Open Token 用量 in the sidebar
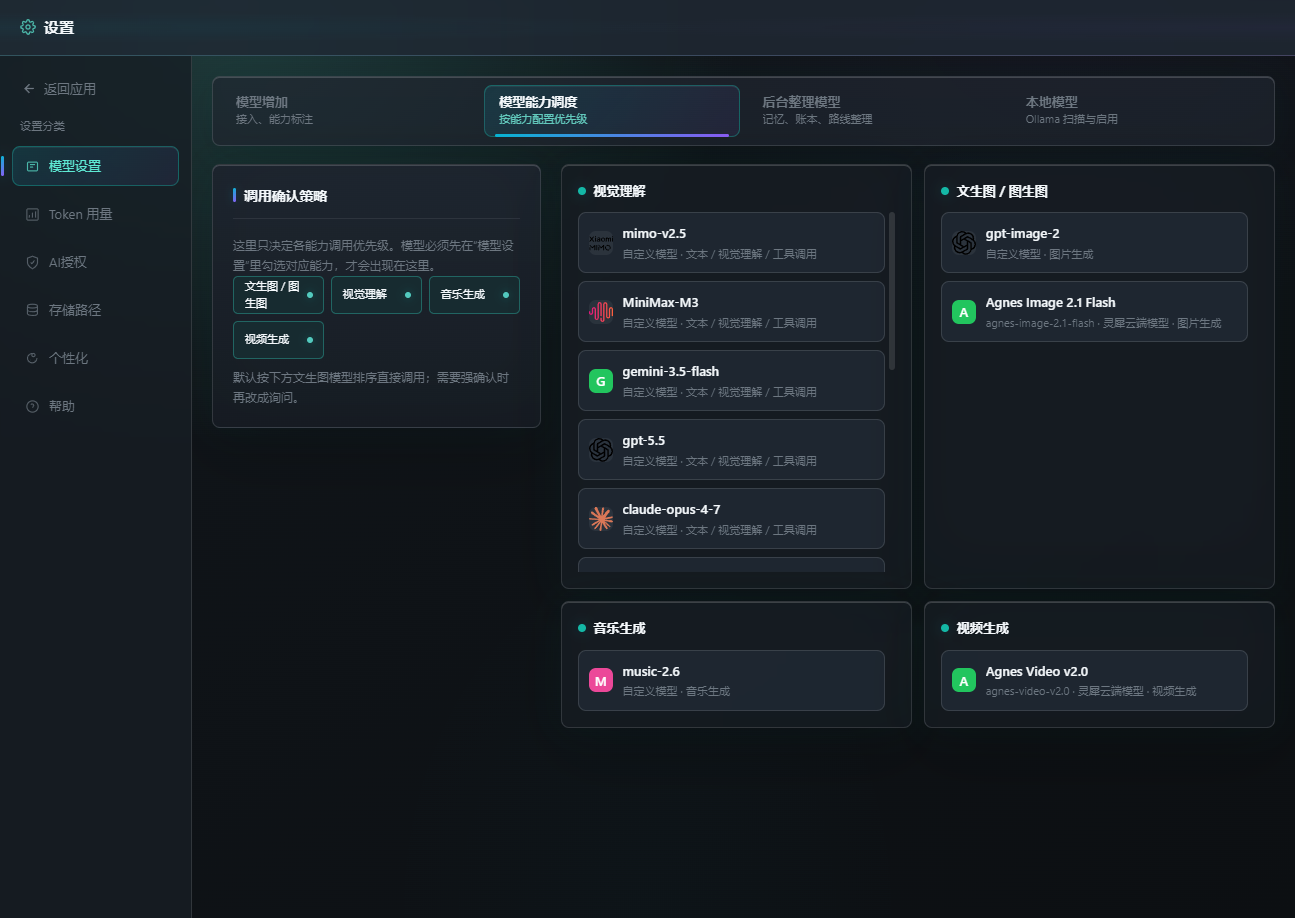The image size is (1295, 918). 95,214
